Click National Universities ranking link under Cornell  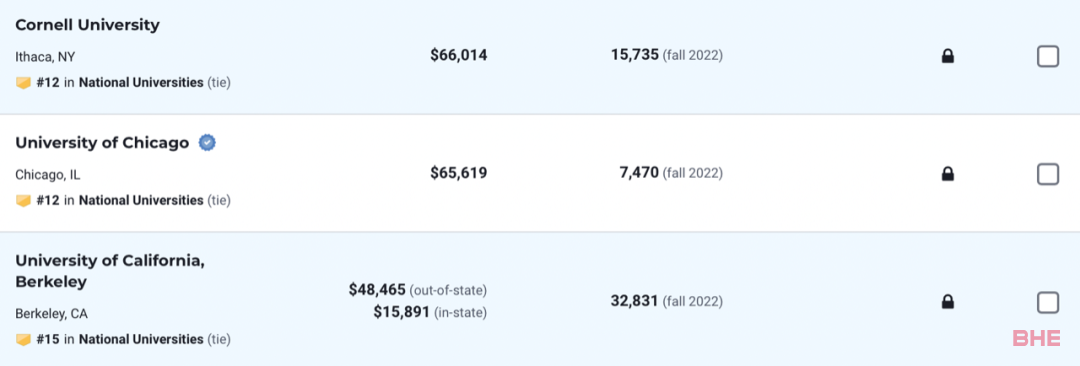pos(141,83)
